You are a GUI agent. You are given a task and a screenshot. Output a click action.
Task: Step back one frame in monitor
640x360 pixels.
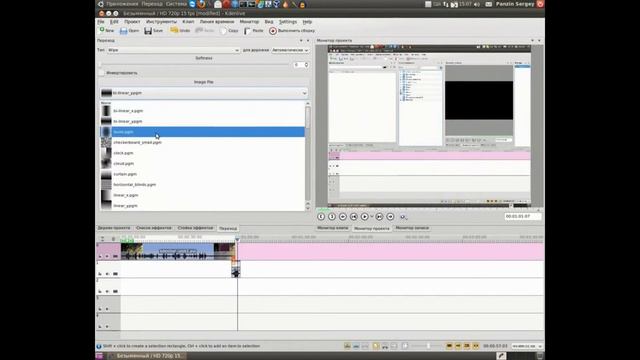tap(354, 217)
